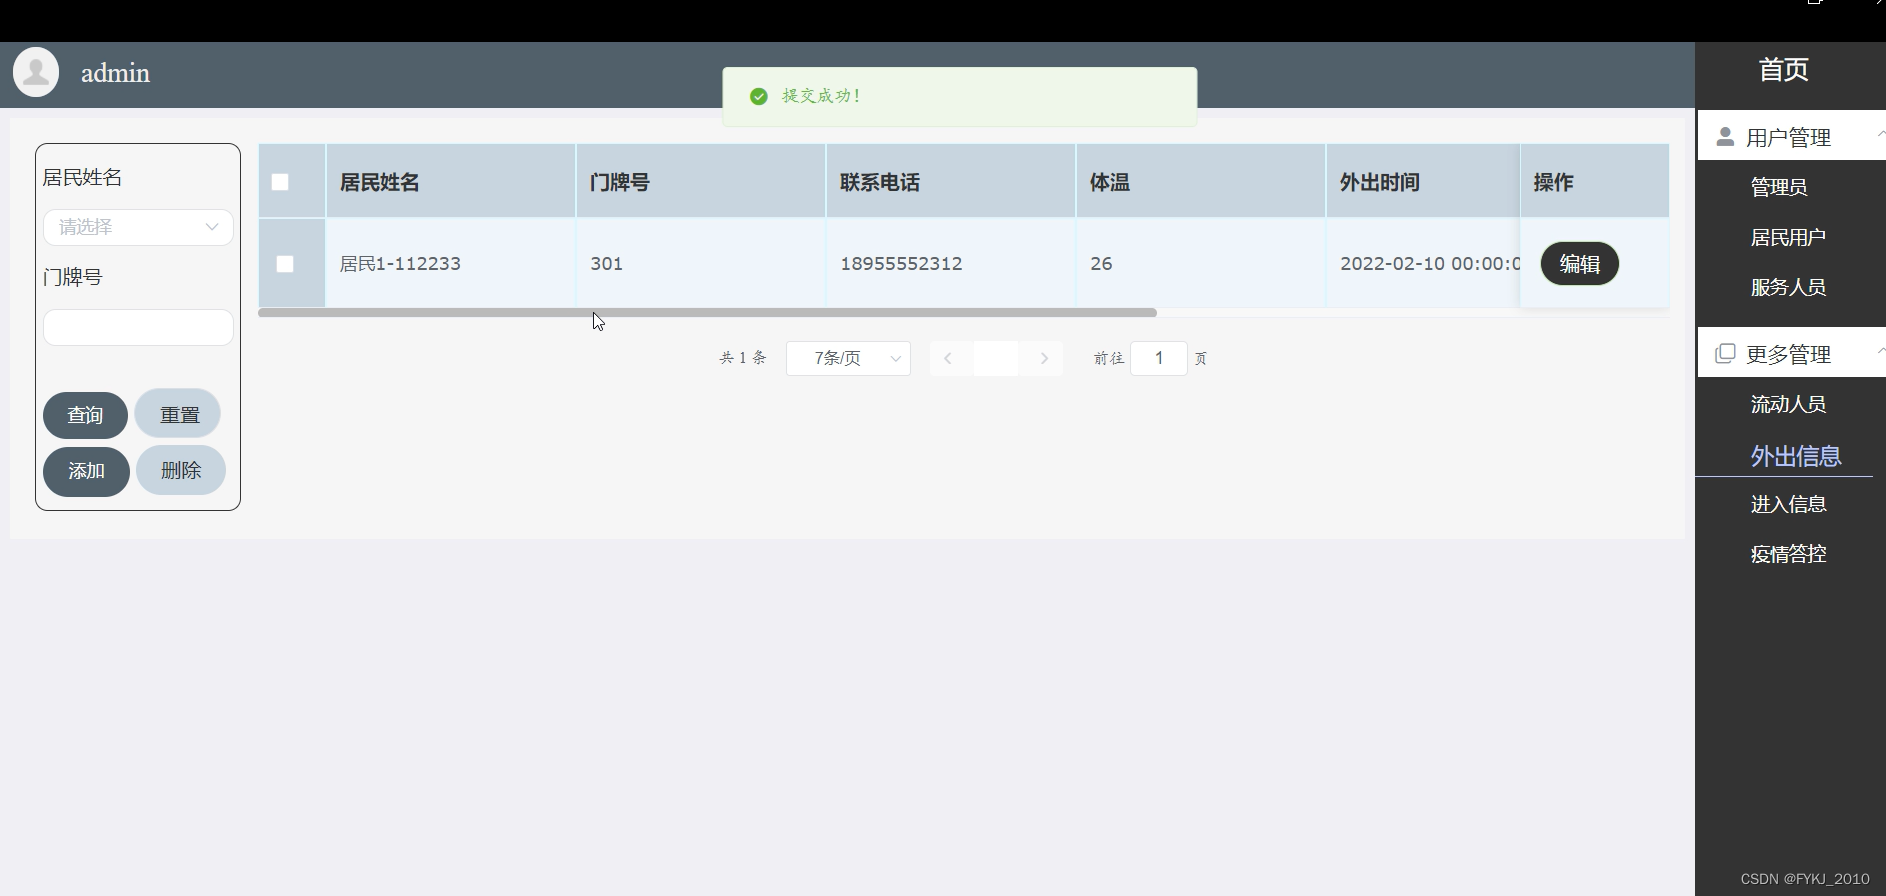The image size is (1886, 896).
Task: Focus the 门牌号 input field
Action: pos(138,328)
